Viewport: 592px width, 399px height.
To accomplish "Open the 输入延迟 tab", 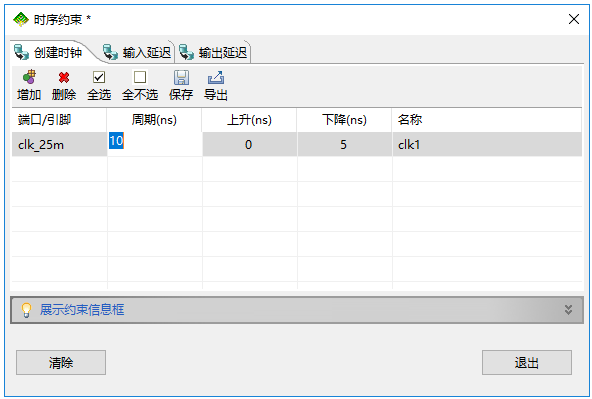I will [x=137, y=52].
